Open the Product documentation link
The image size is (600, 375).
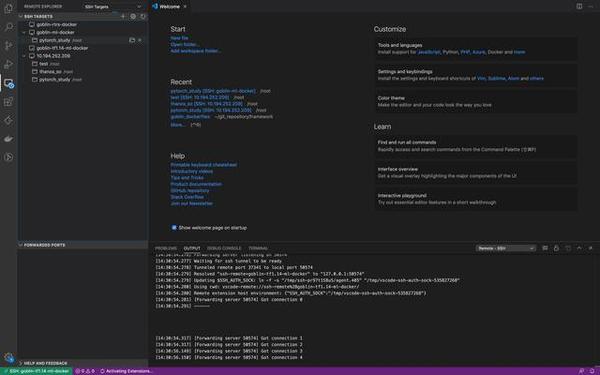[196, 184]
